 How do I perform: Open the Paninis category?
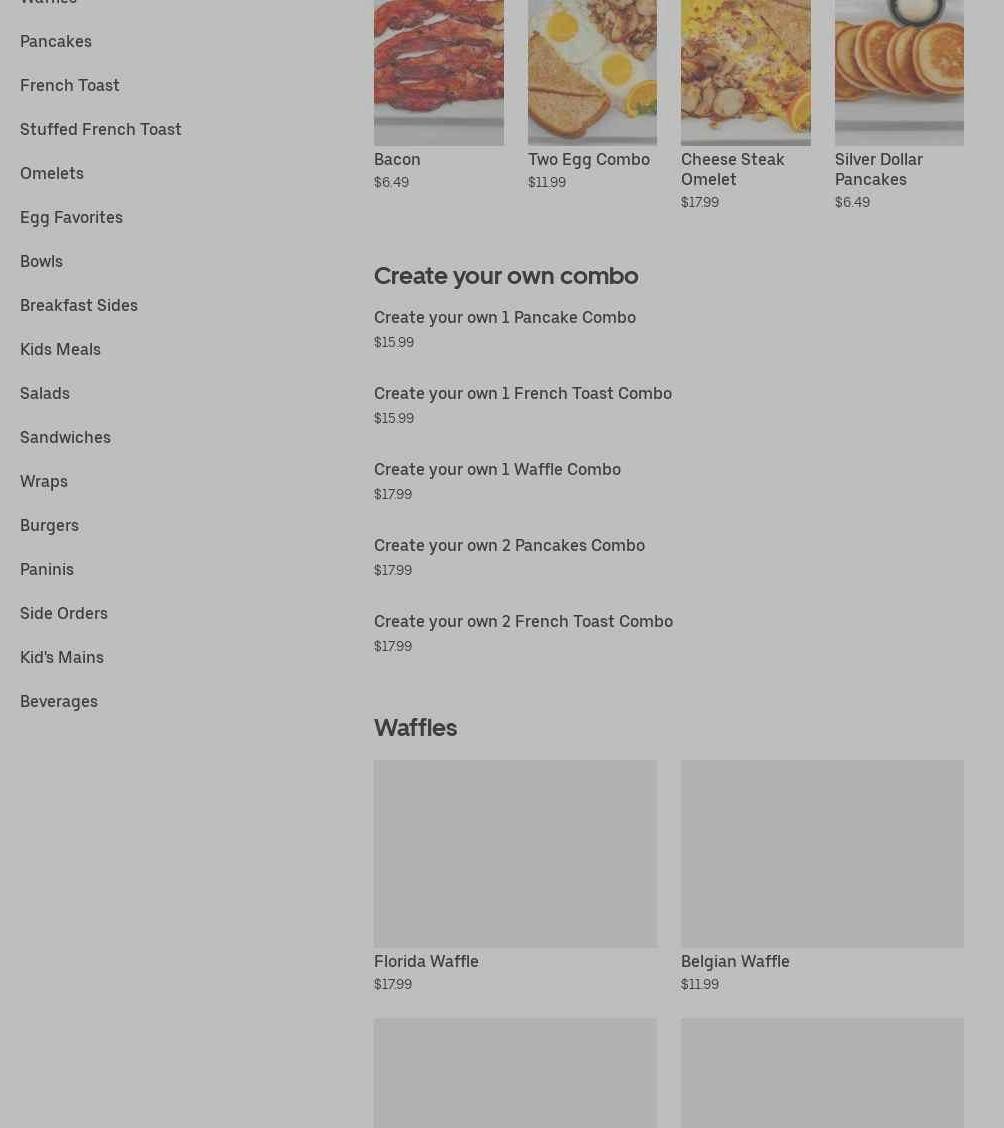(47, 569)
